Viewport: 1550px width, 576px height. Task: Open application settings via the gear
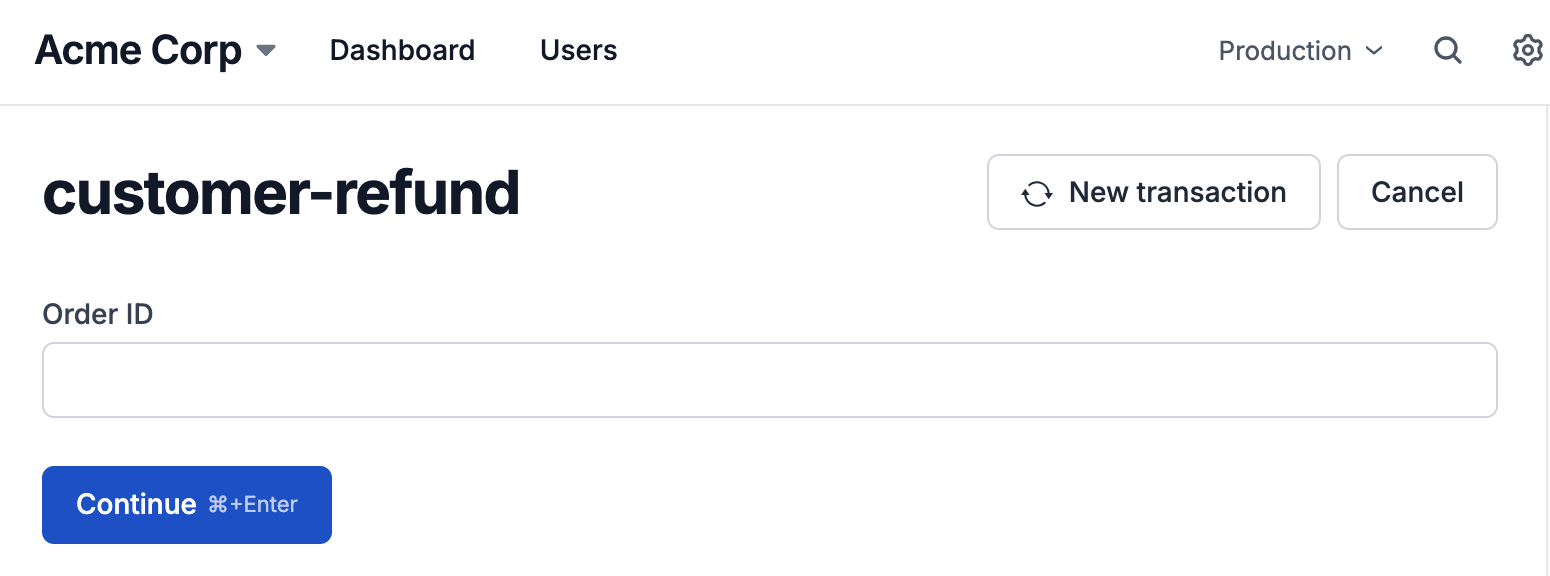tap(1527, 50)
